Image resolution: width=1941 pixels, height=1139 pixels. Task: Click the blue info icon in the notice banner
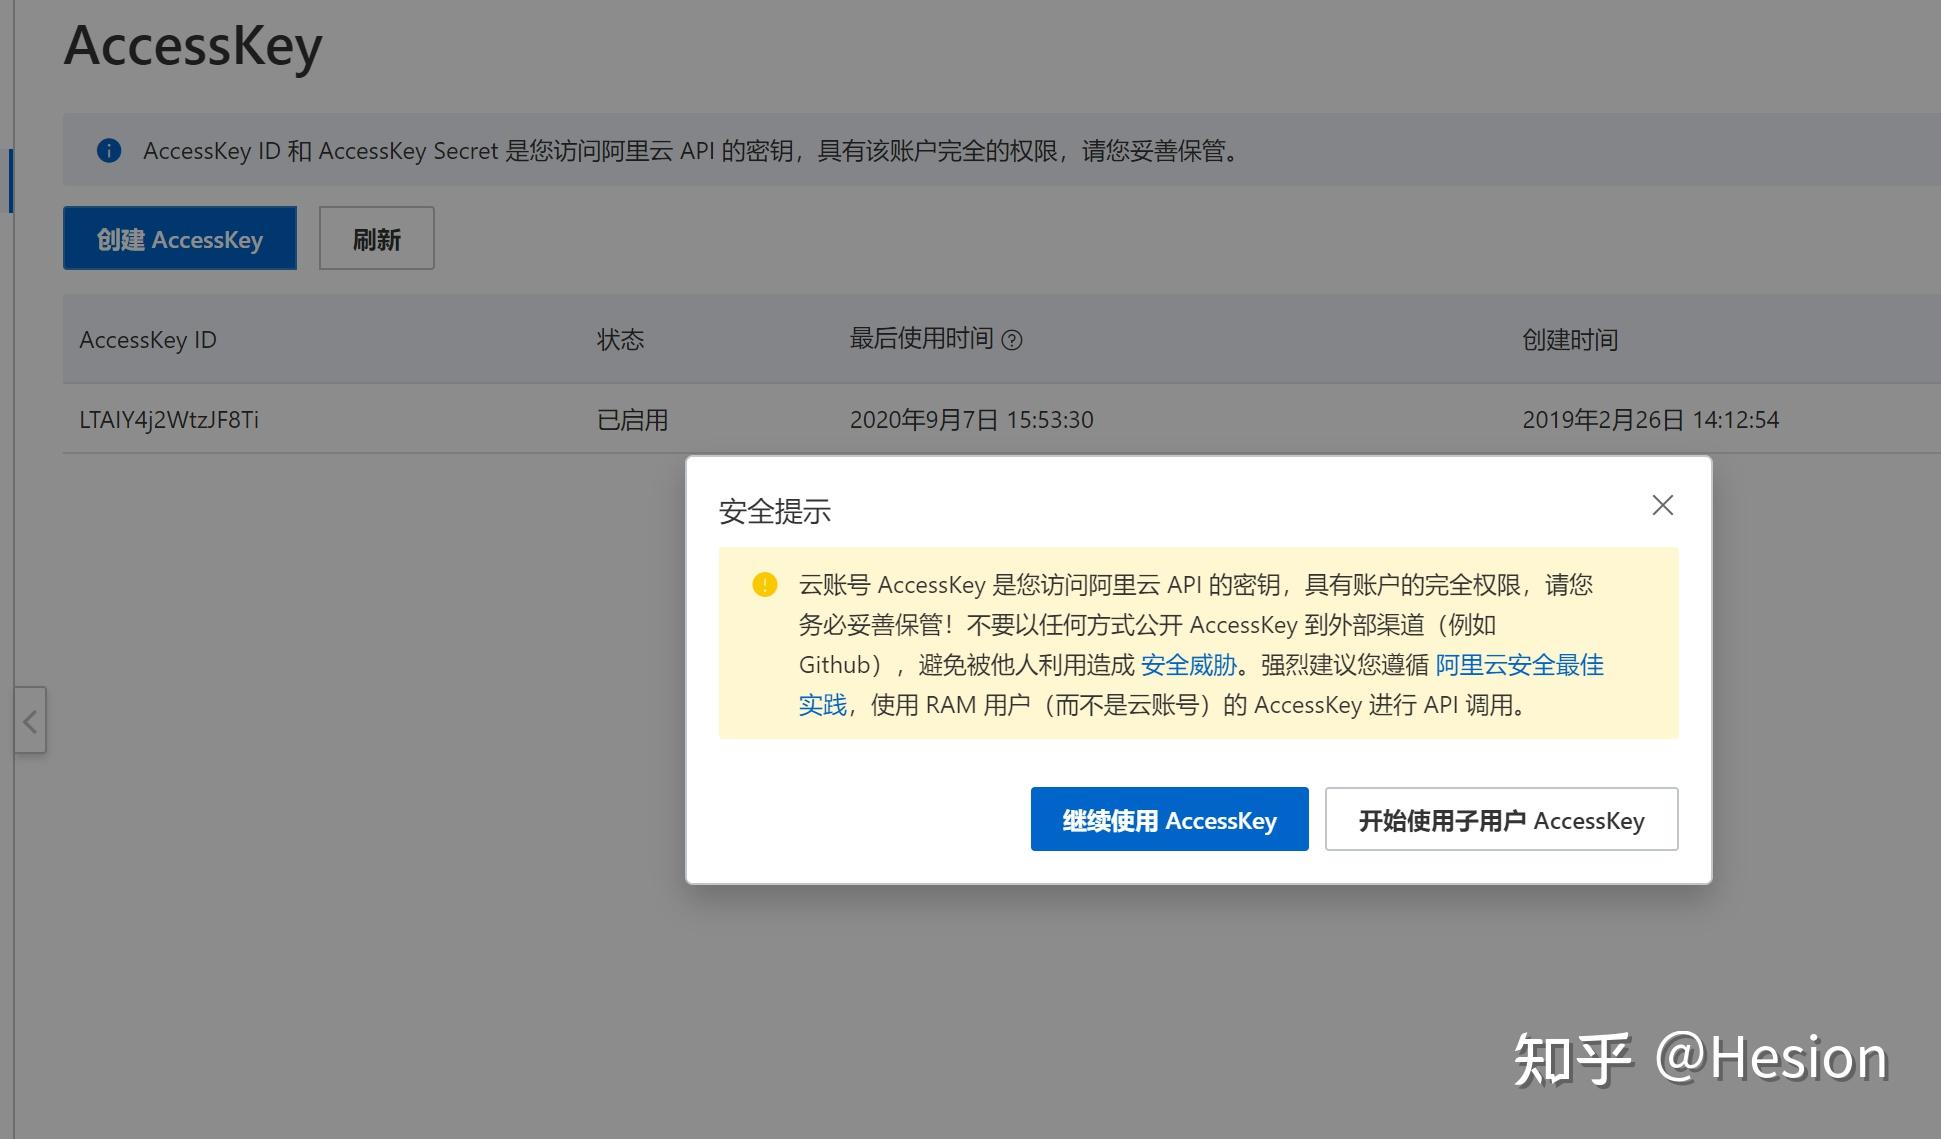[x=107, y=151]
